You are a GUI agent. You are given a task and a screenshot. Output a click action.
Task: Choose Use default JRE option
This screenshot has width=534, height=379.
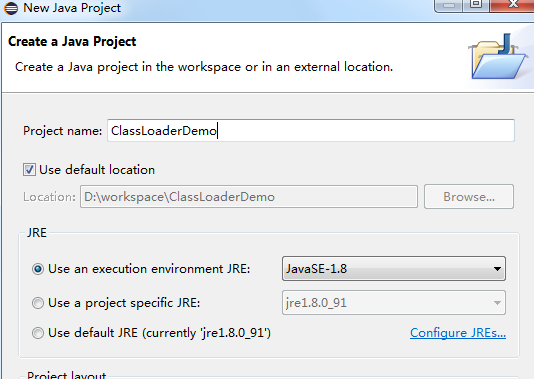(38, 333)
